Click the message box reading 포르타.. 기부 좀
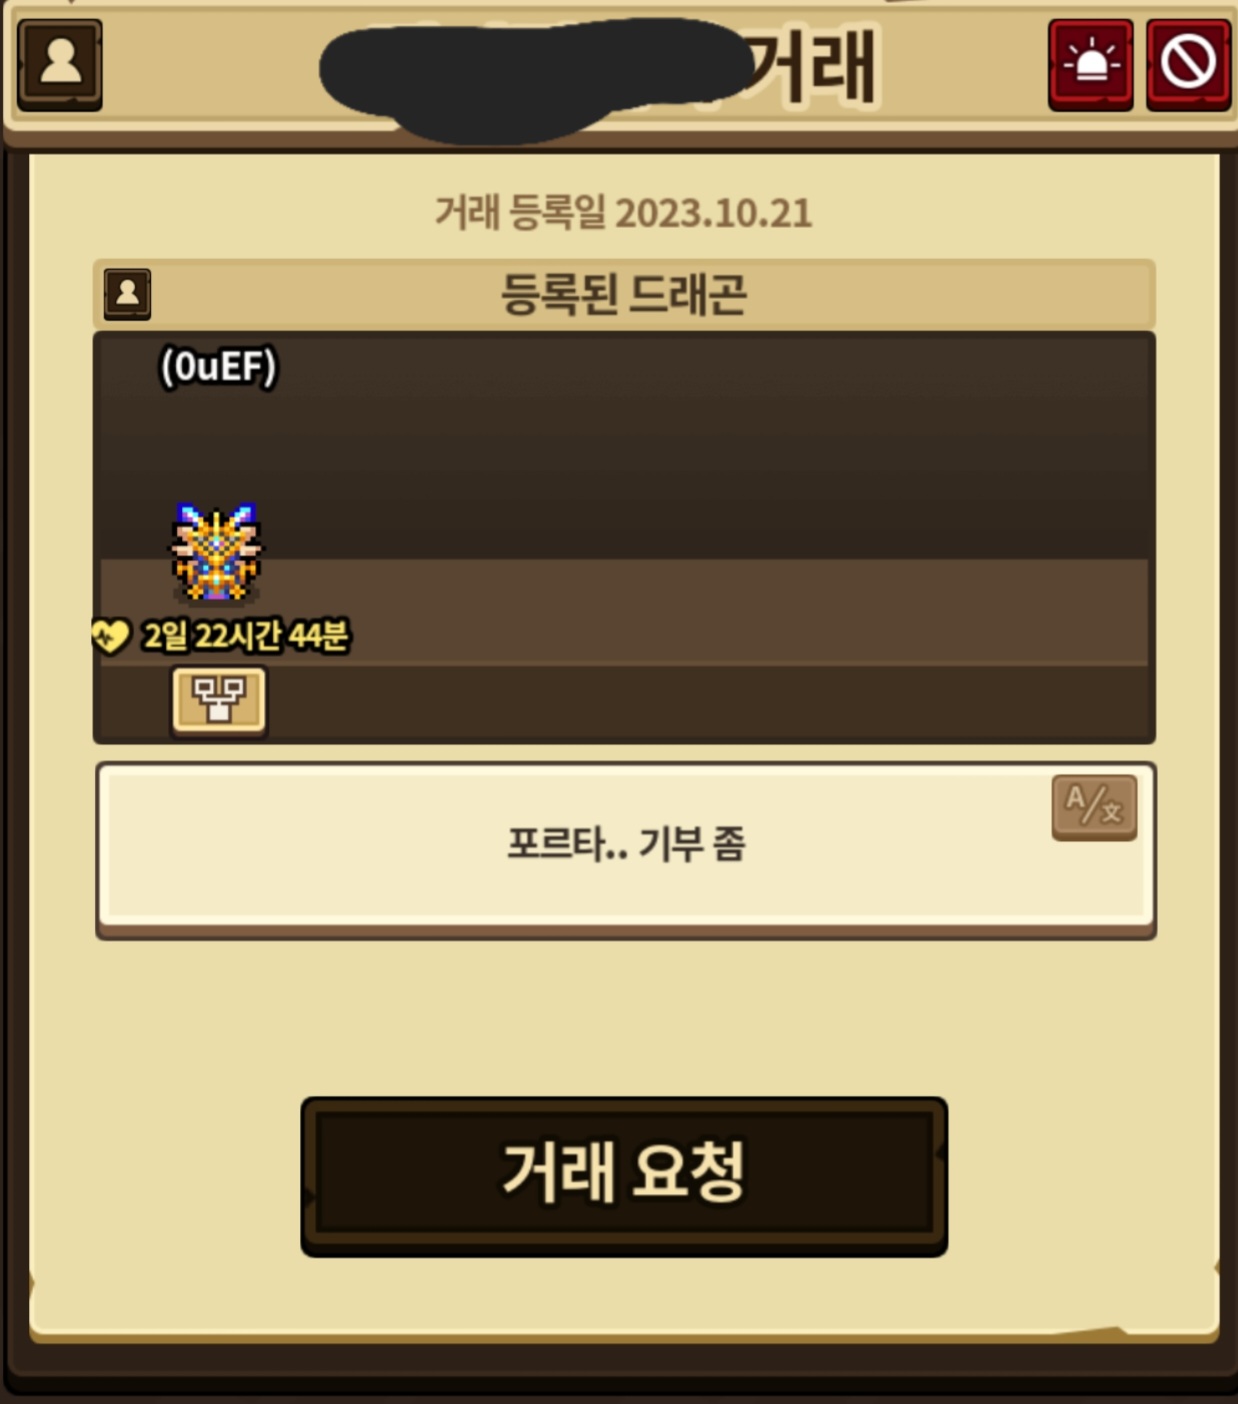 [626, 850]
